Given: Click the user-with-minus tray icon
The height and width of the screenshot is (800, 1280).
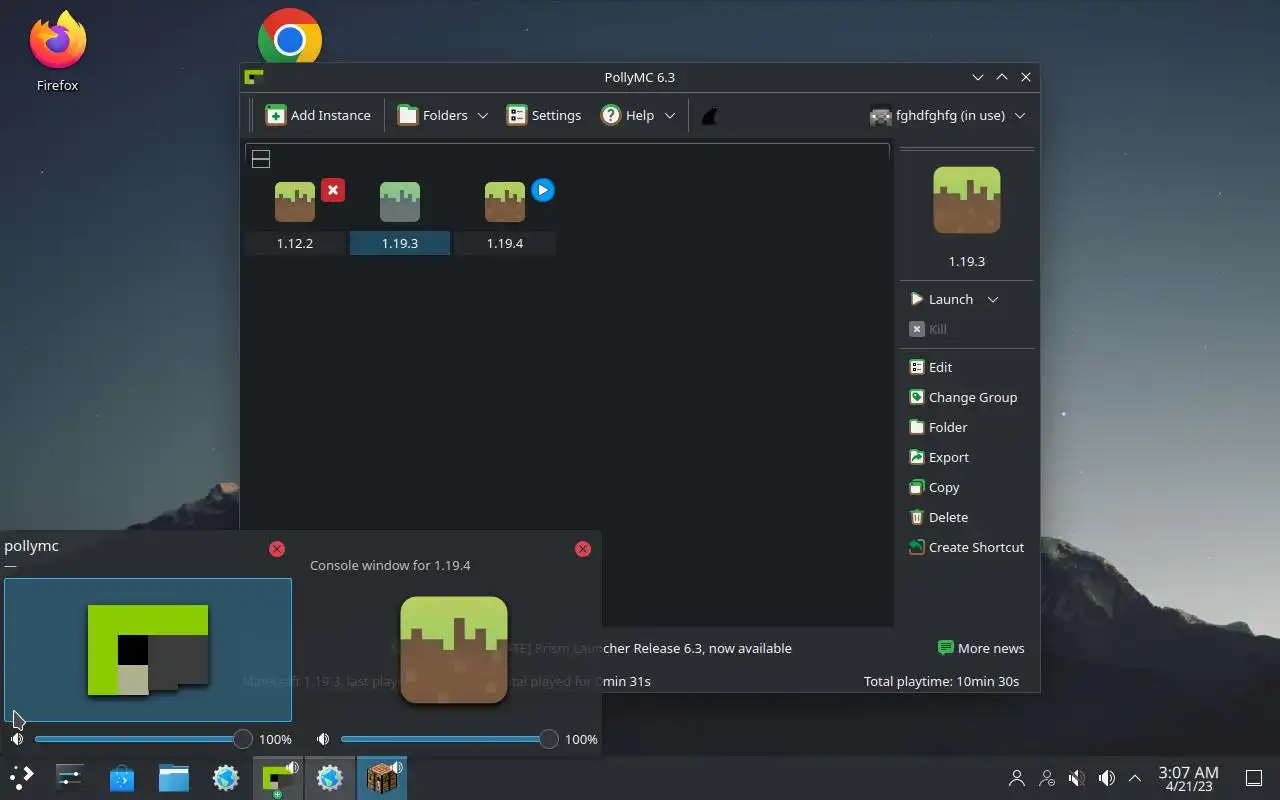Looking at the screenshot, I should point(1047,778).
